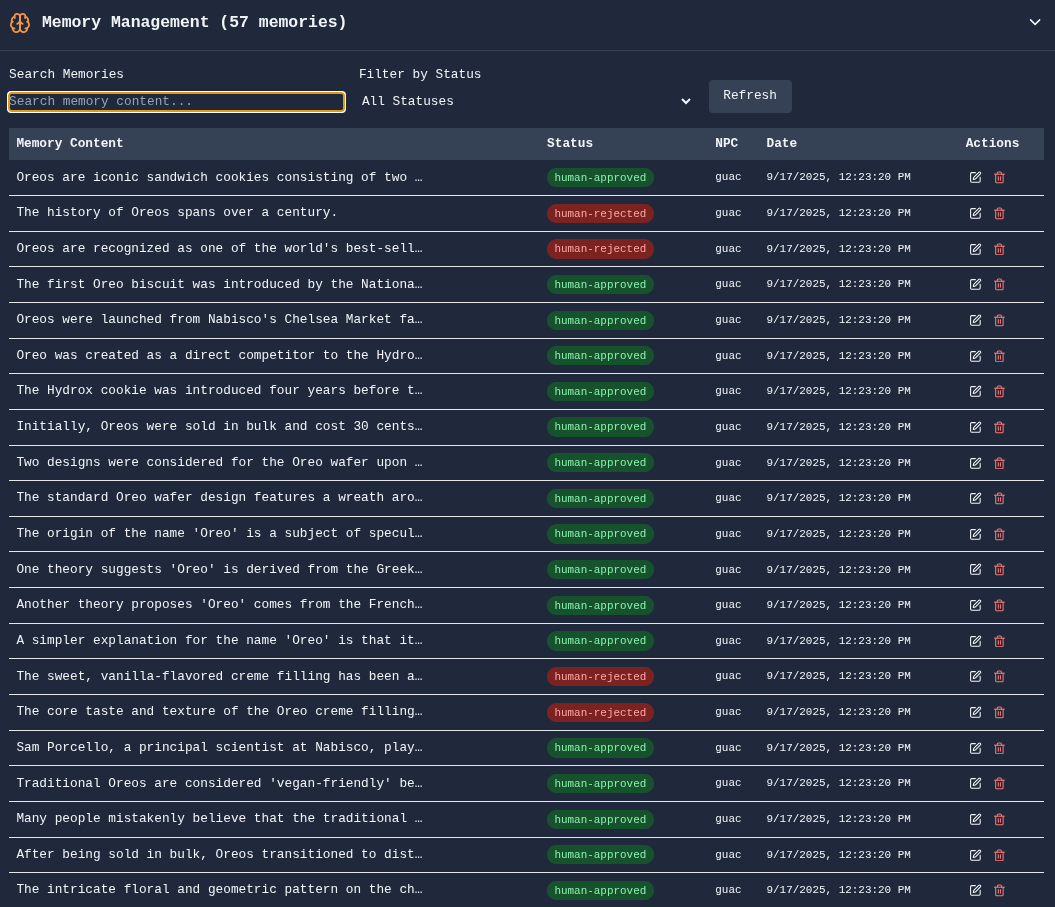This screenshot has width=1055, height=907.
Task: Select 'Two designs were considered' memory text
Action: click(x=219, y=462)
